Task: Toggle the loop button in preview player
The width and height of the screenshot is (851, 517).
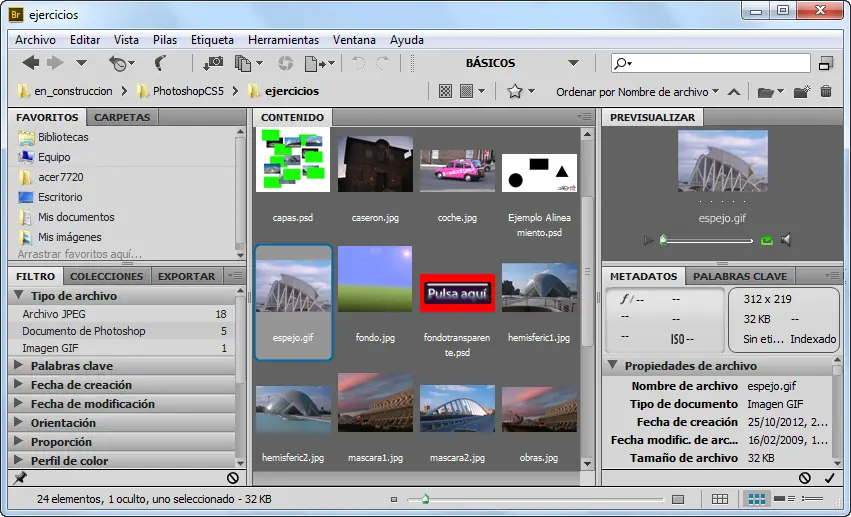Action: [x=767, y=240]
